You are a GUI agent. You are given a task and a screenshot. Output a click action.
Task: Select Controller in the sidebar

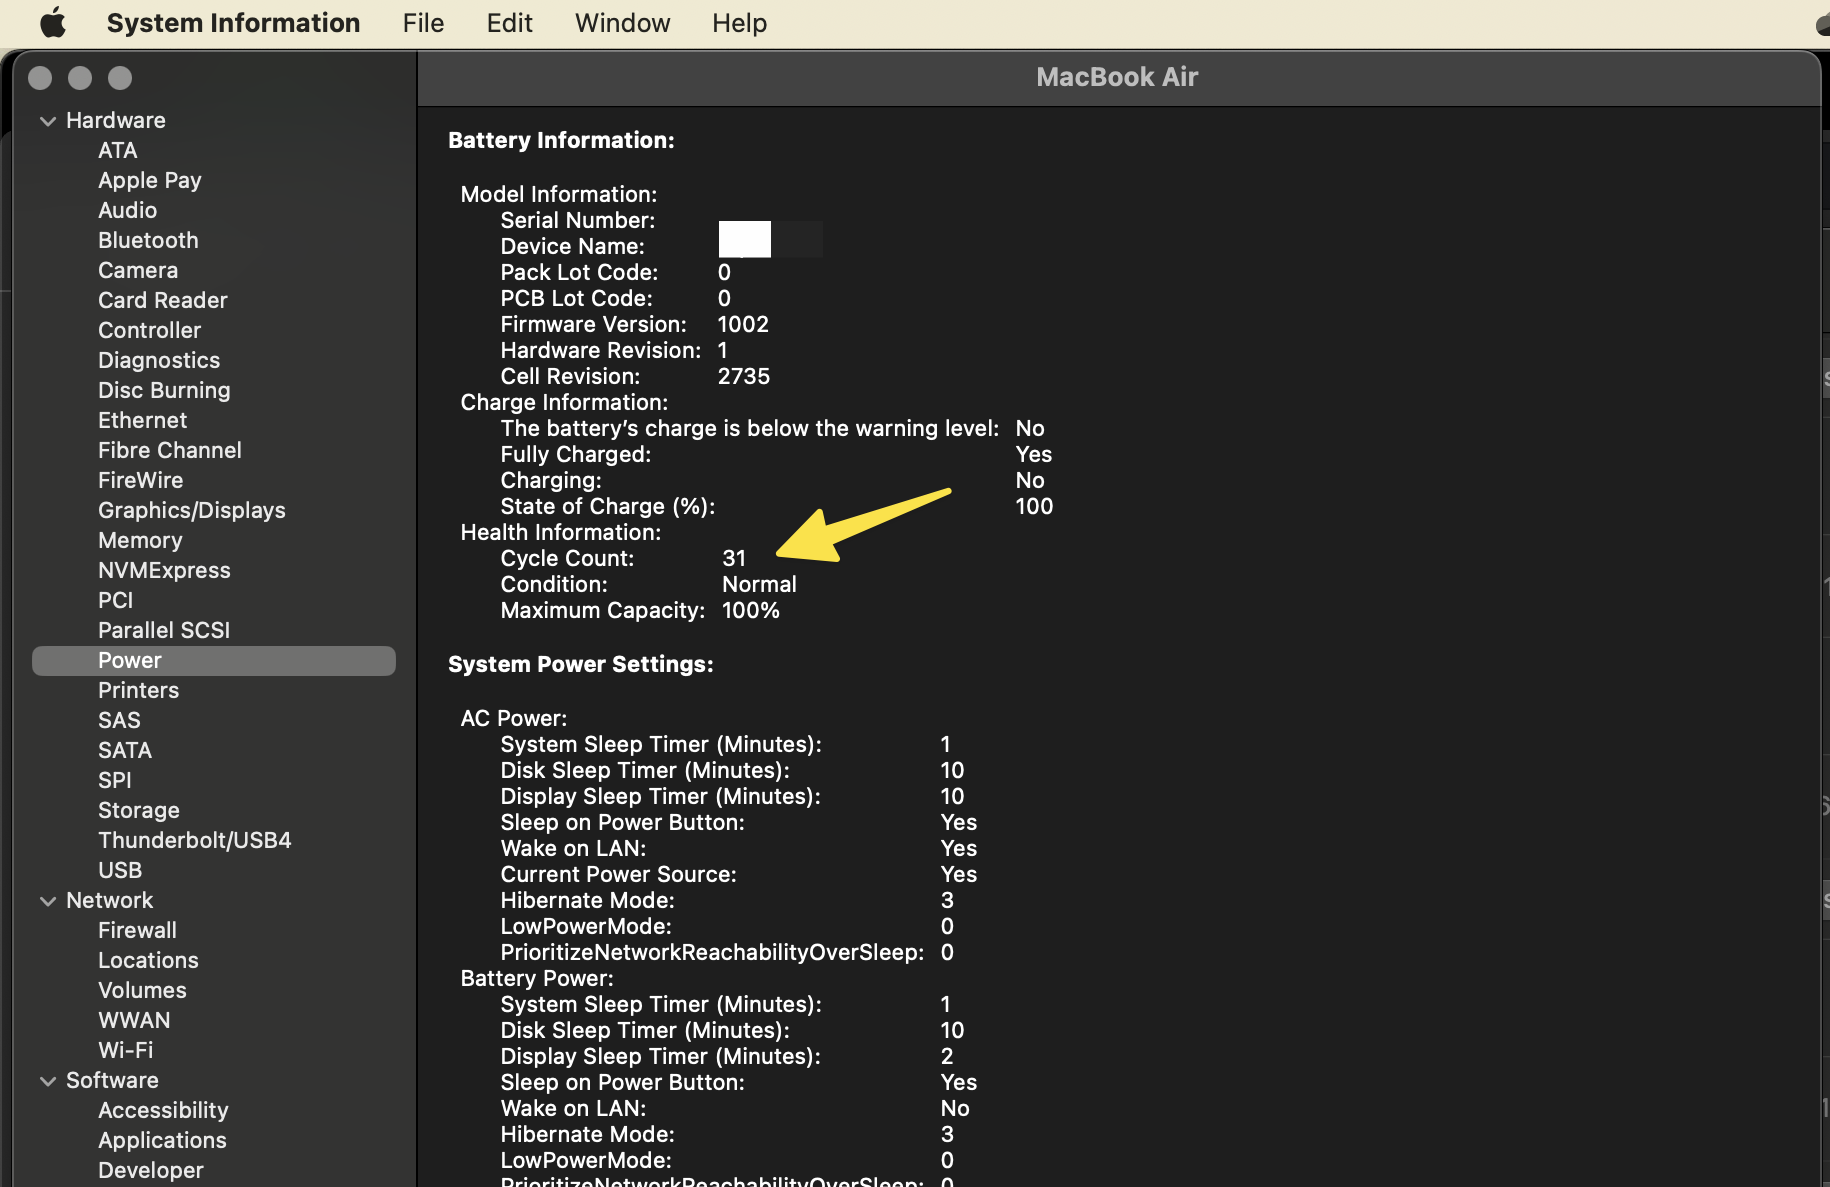149,330
